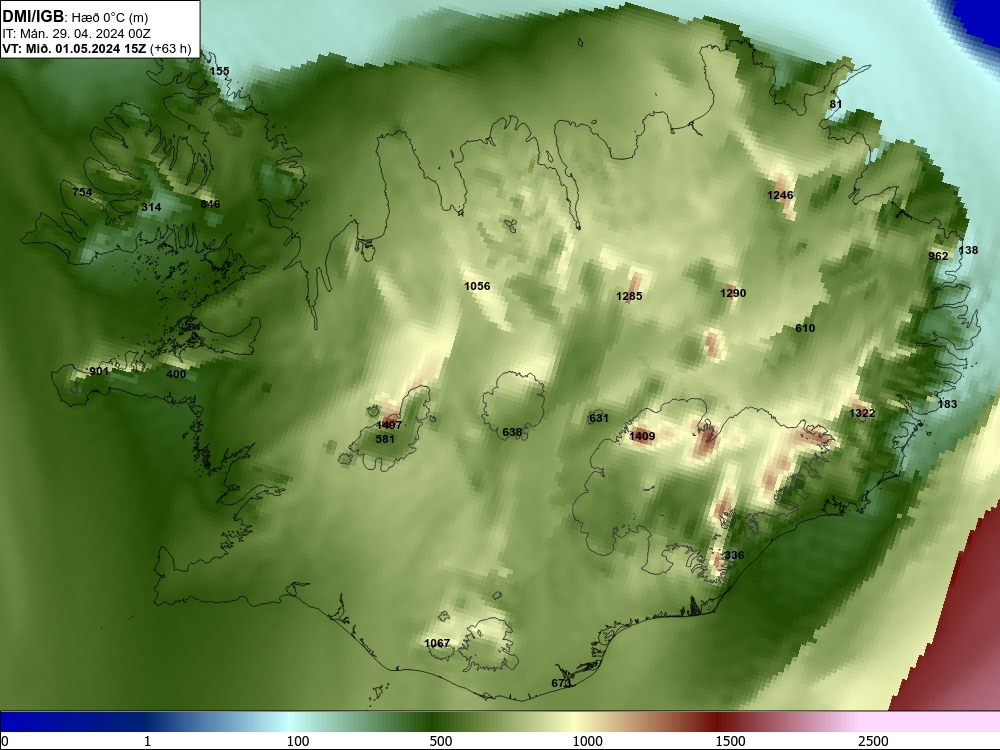Viewport: 1000px width, 750px height.
Task: Select the value 631 on the map
Action: click(x=598, y=418)
